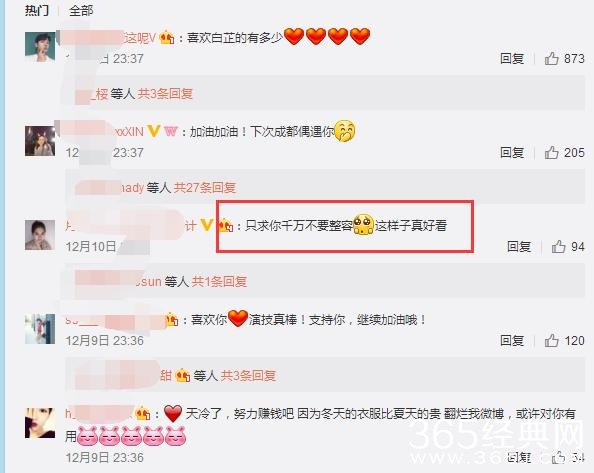This screenshot has width=594, height=473.
Task: Like the comment with 873 likes
Action: [x=552, y=59]
